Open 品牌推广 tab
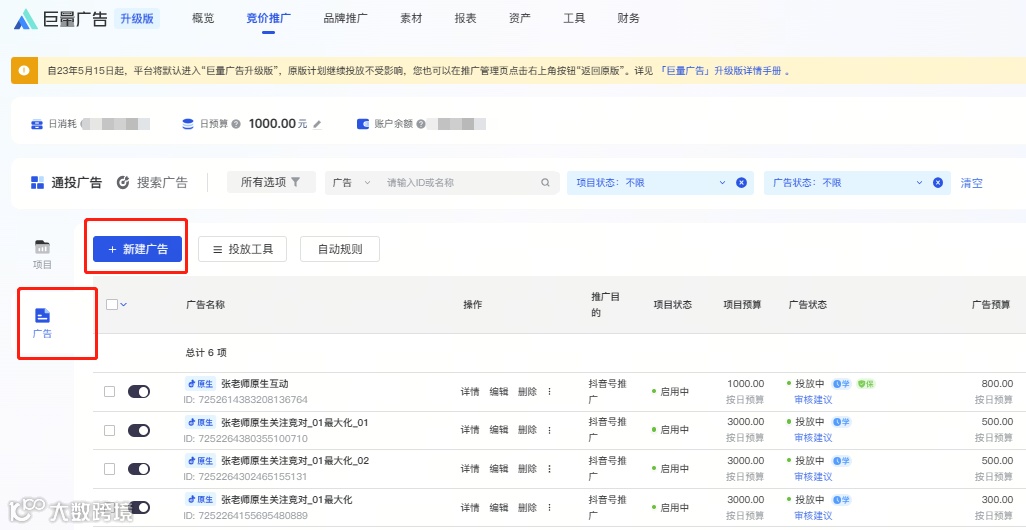Viewport: 1026px width, 530px height. pyautogui.click(x=345, y=18)
